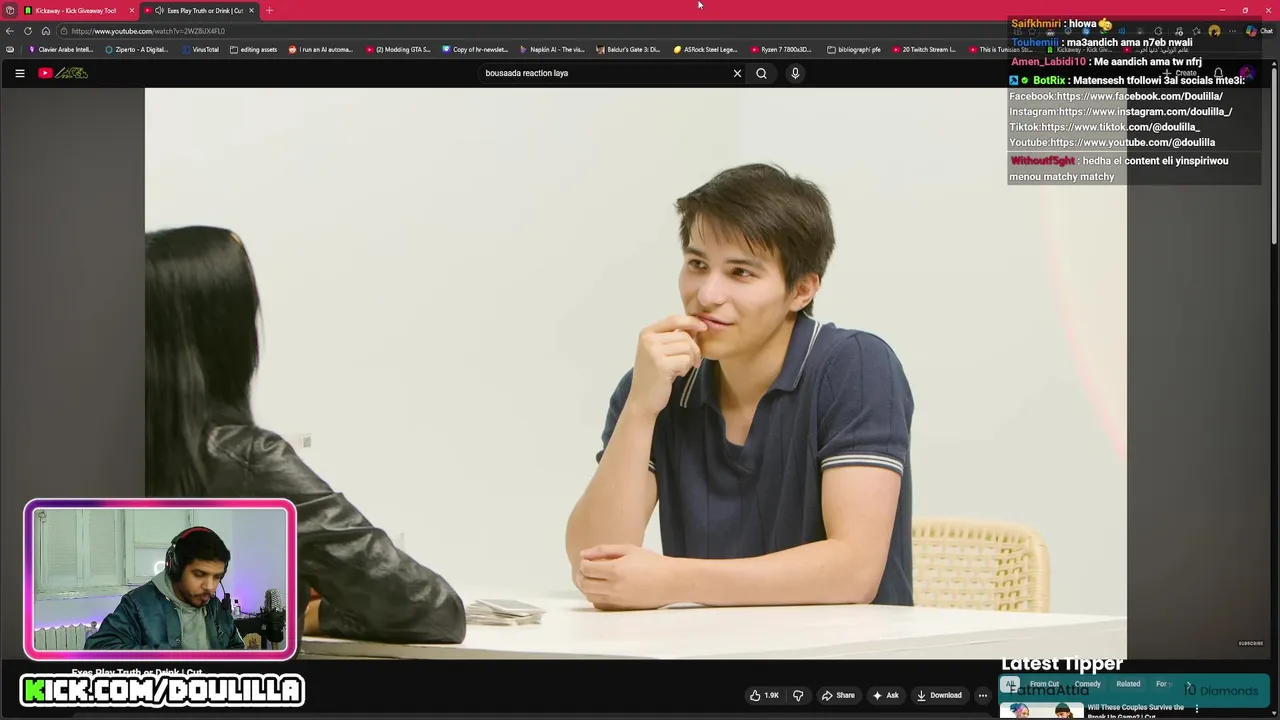Screen dimensions: 1280x720
Task: Mute audio on Exes Play Truth or Drink tab
Action: [x=159, y=10]
